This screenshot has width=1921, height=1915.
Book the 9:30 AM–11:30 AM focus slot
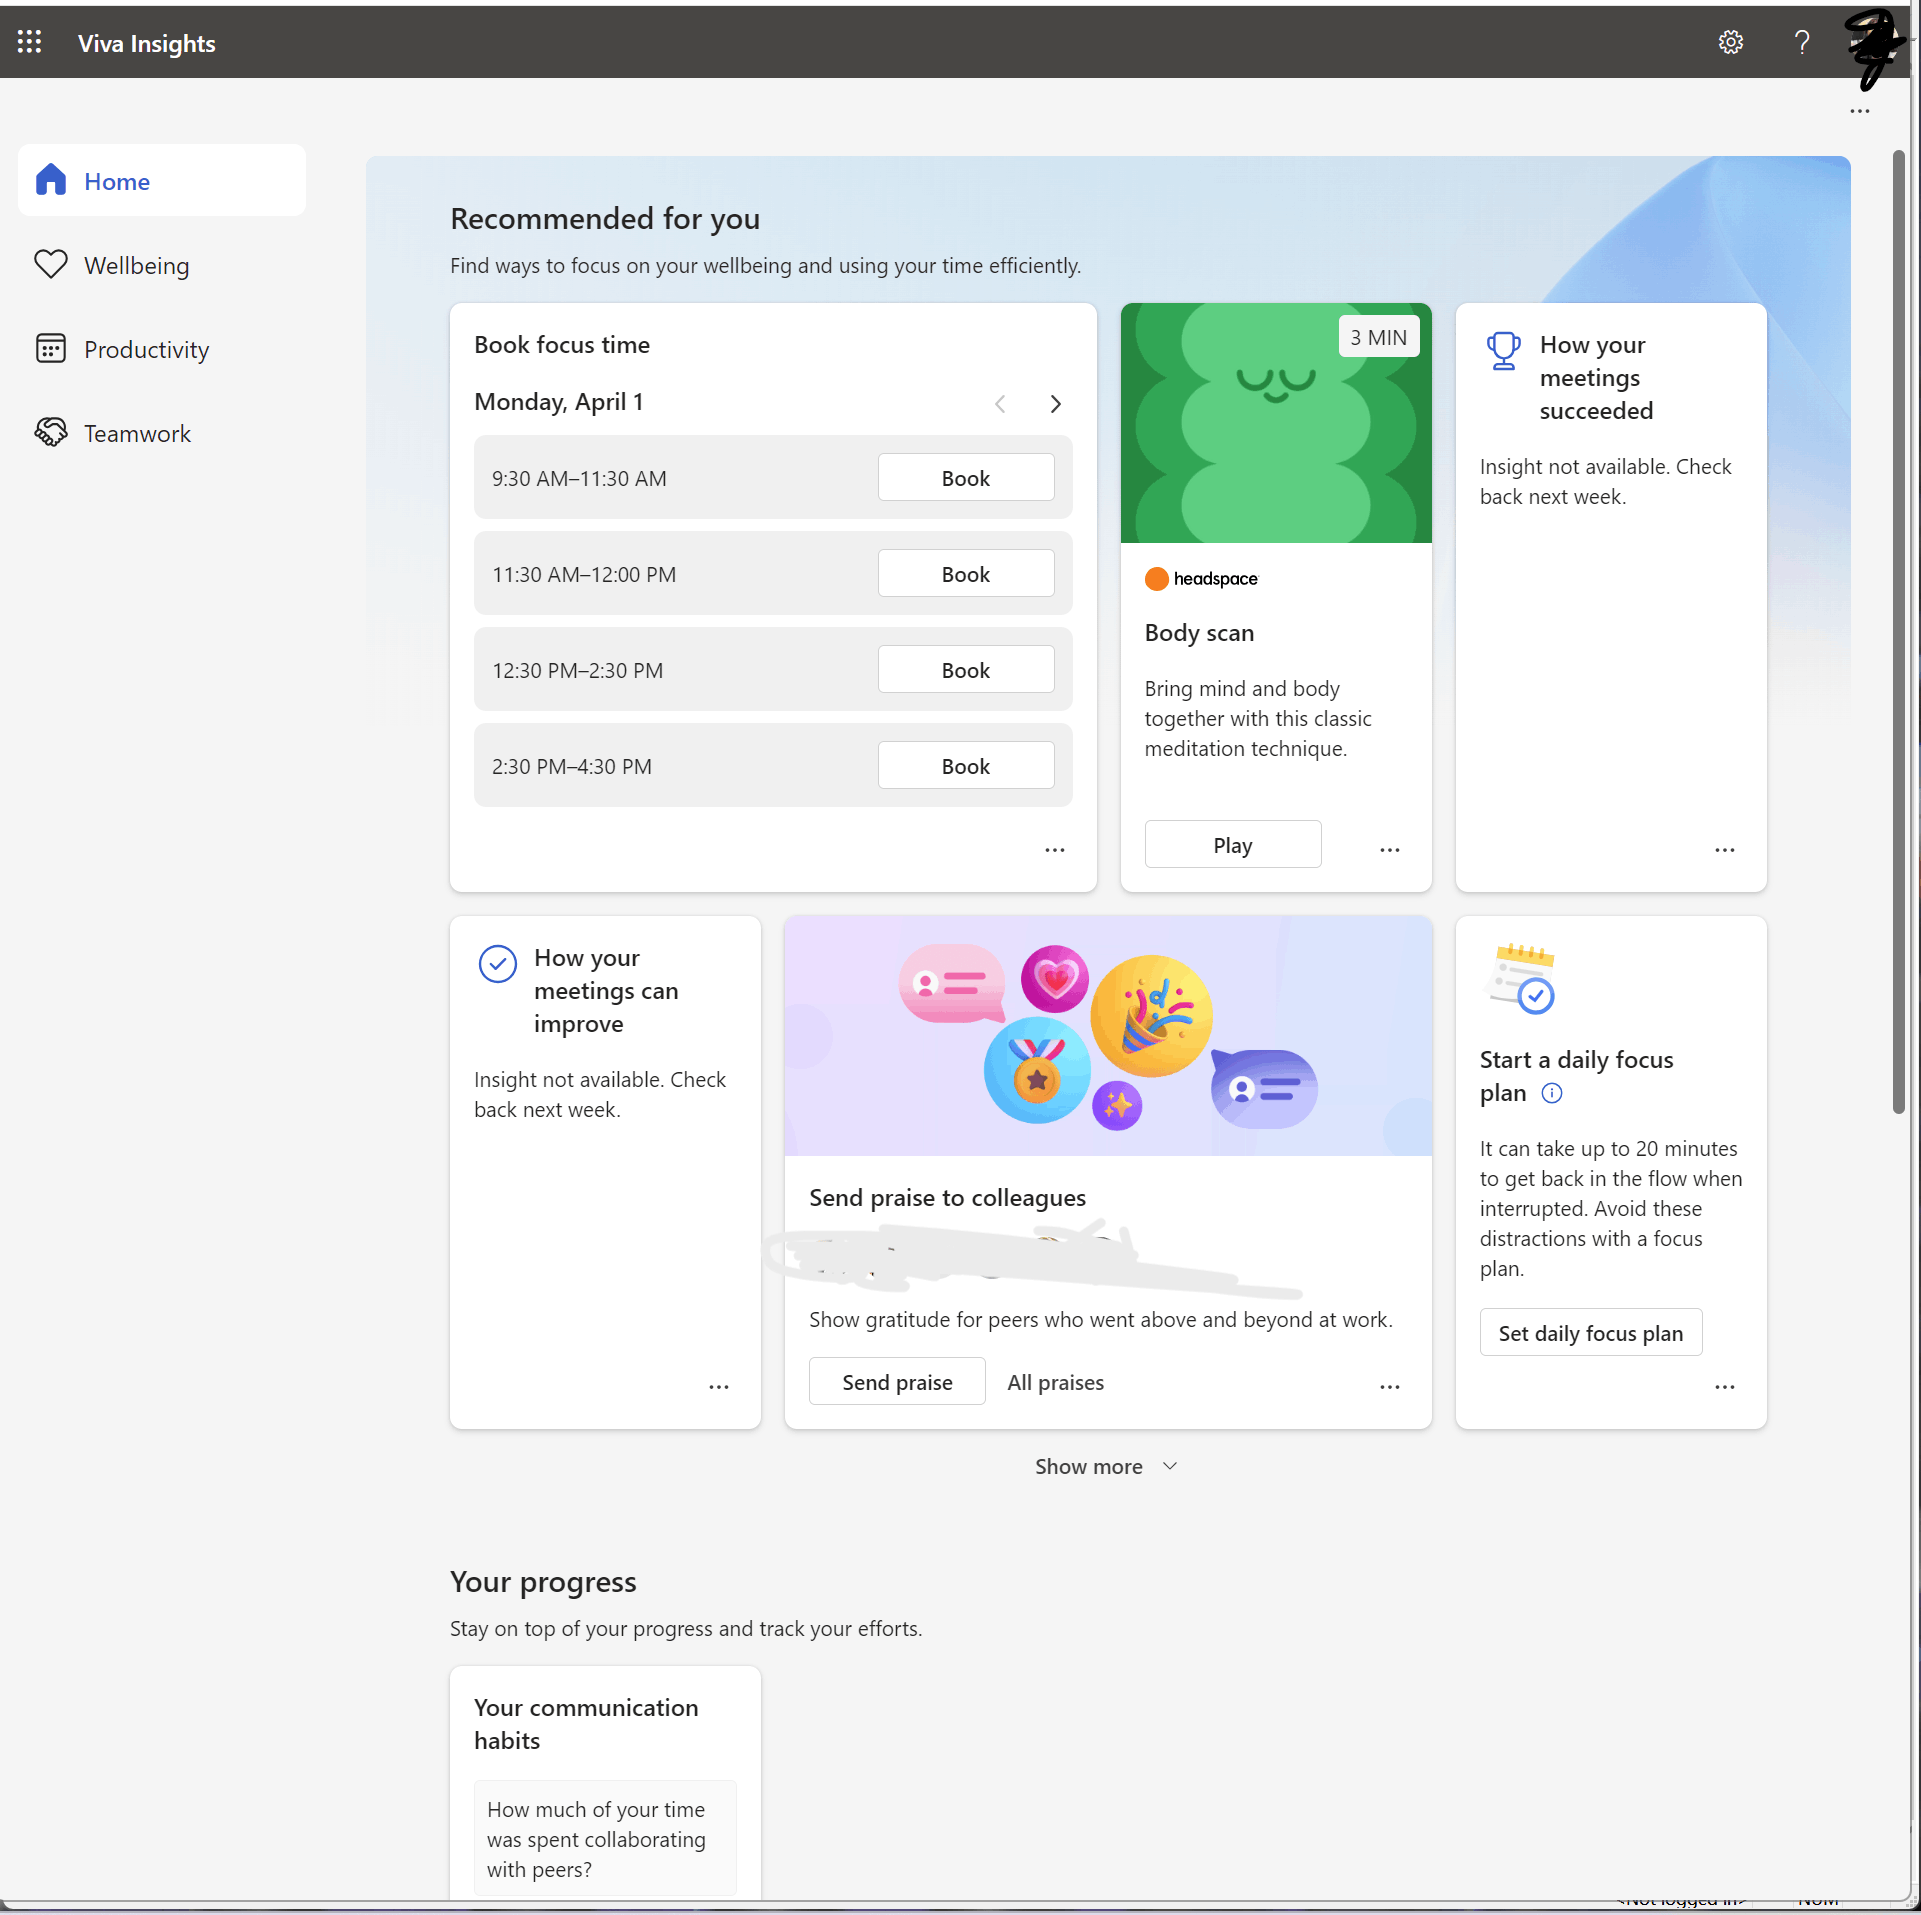[965, 478]
